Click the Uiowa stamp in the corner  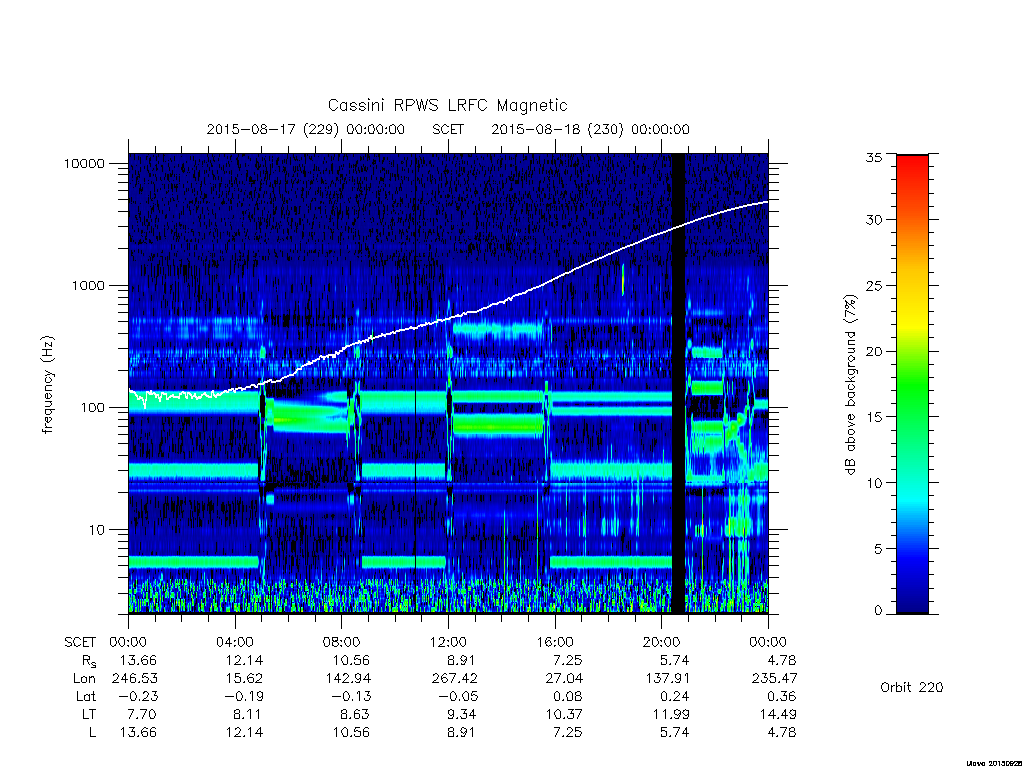click(993, 763)
